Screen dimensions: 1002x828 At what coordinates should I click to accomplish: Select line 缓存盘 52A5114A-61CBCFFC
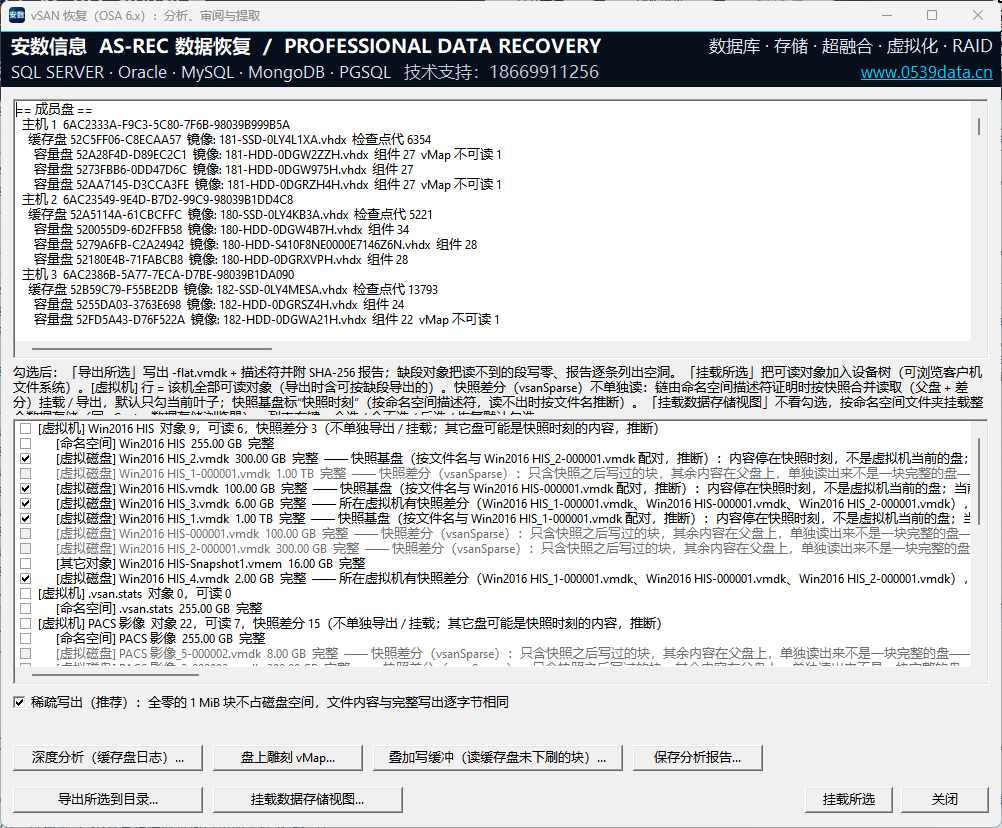pos(231,215)
